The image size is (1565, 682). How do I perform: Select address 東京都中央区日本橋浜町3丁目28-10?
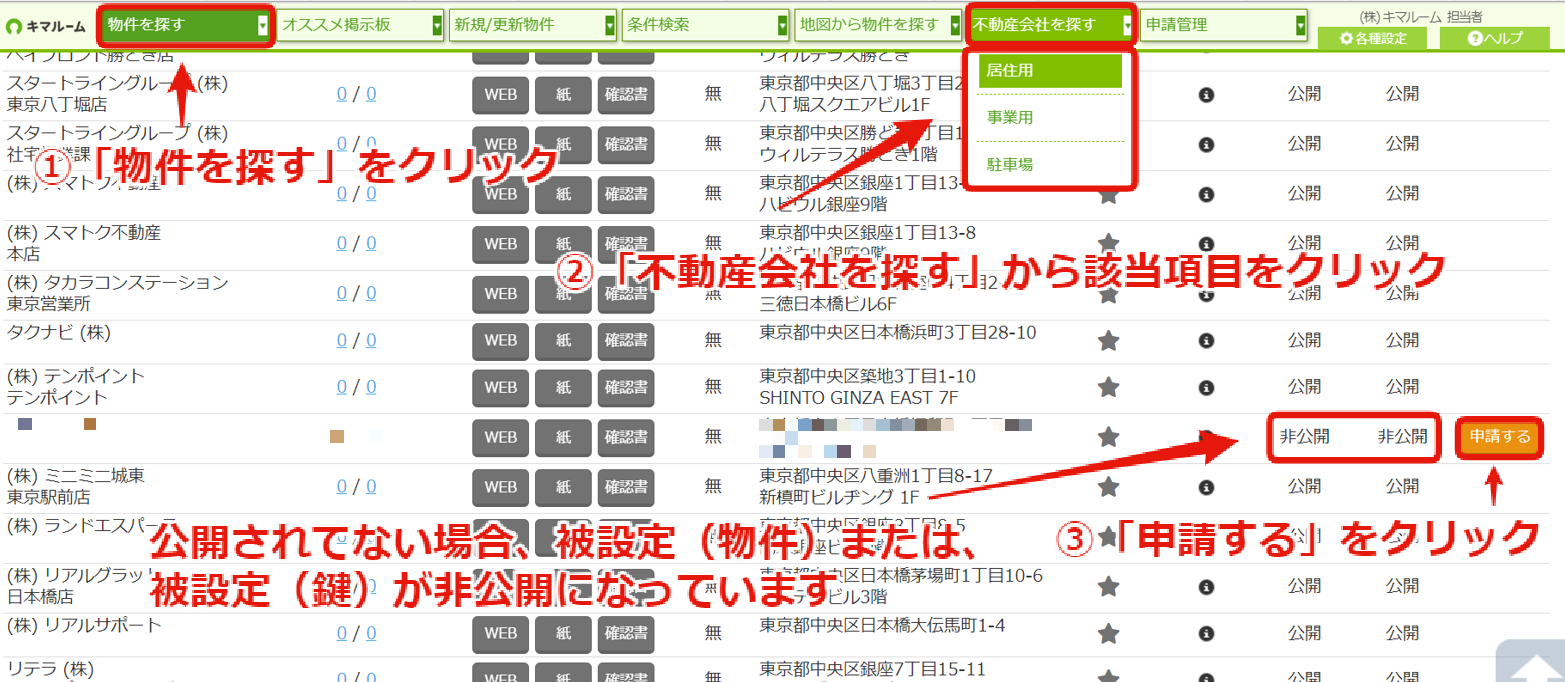click(898, 332)
